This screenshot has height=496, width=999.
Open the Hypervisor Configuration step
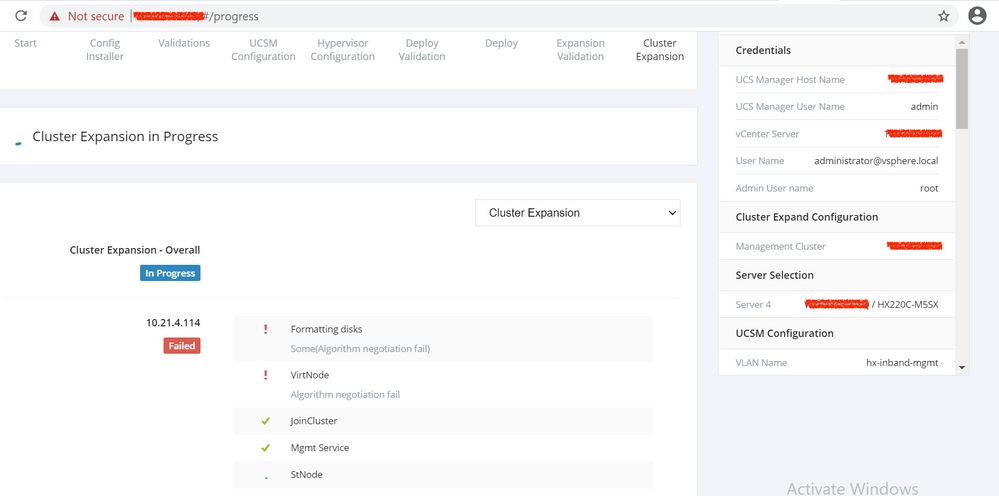click(x=342, y=50)
